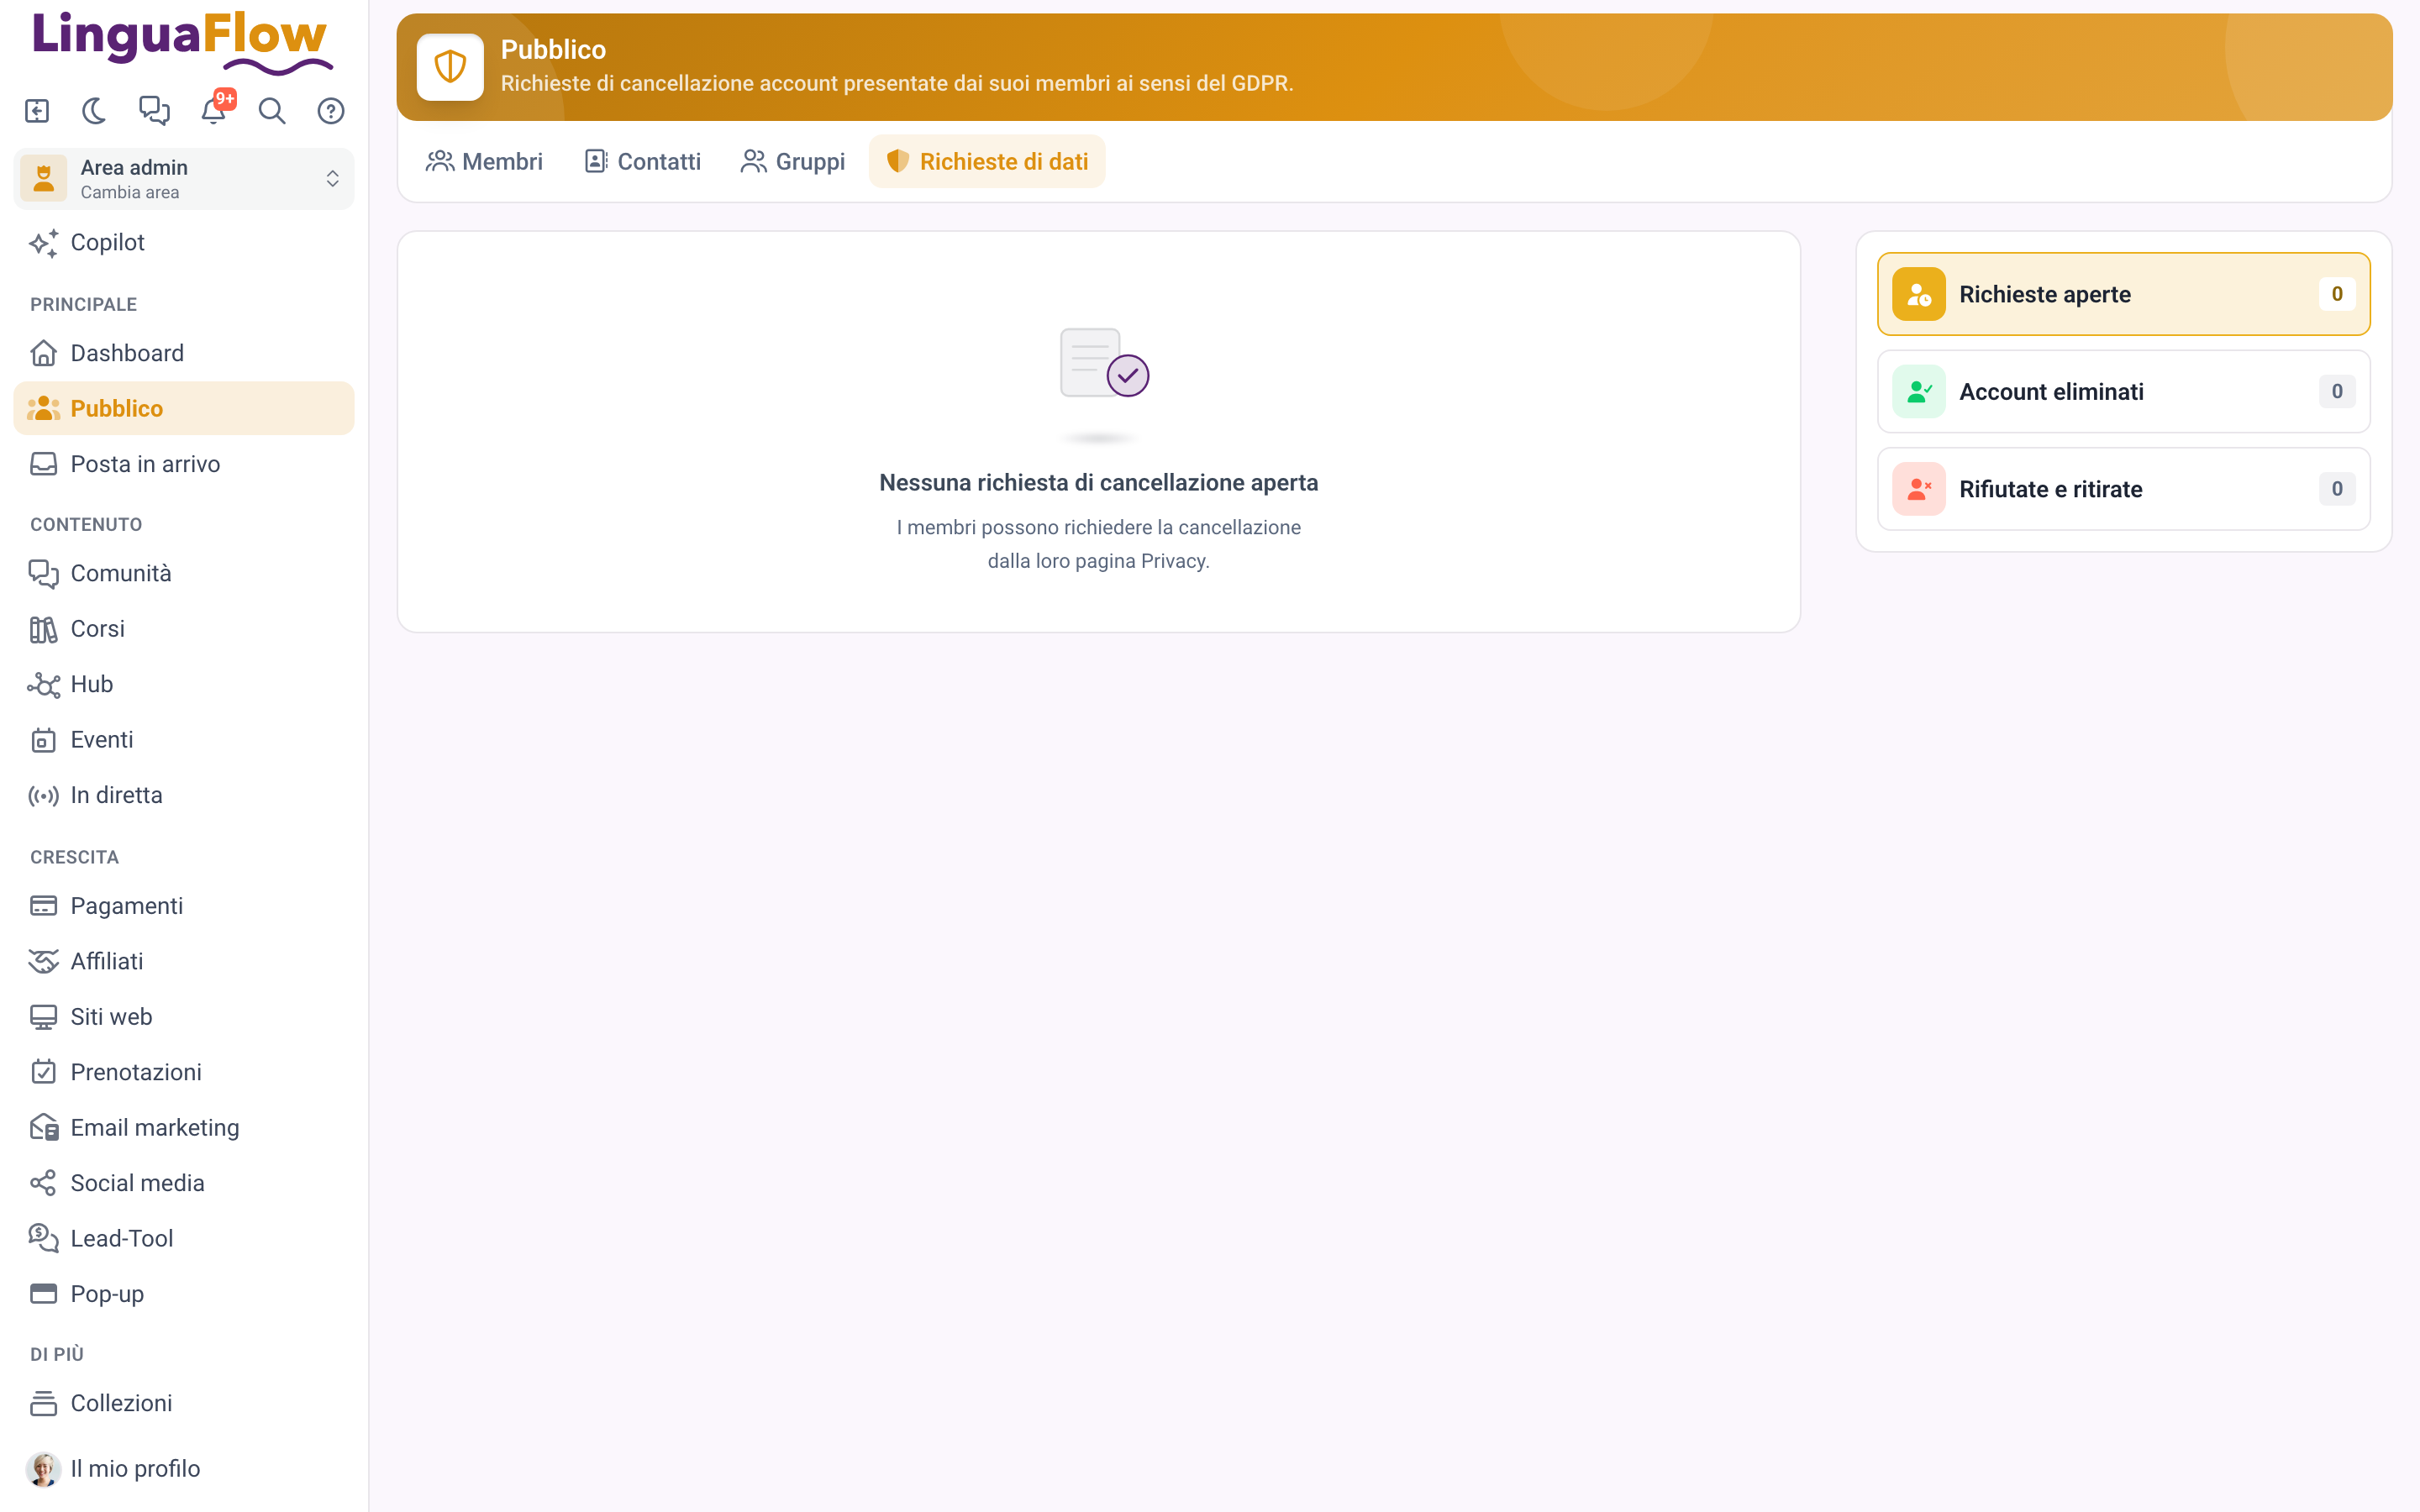The height and width of the screenshot is (1512, 2420).
Task: Click the Area admin avatar icon
Action: tap(43, 179)
